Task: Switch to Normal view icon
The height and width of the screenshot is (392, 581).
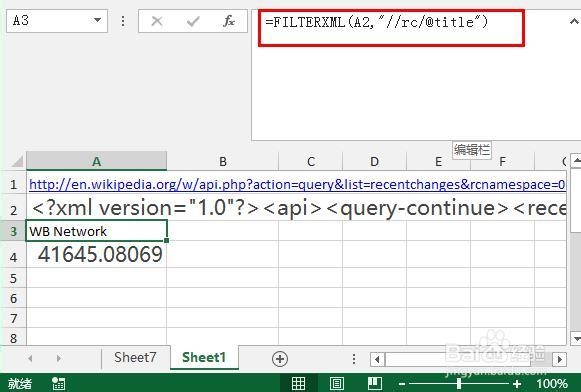Action: pos(299,383)
